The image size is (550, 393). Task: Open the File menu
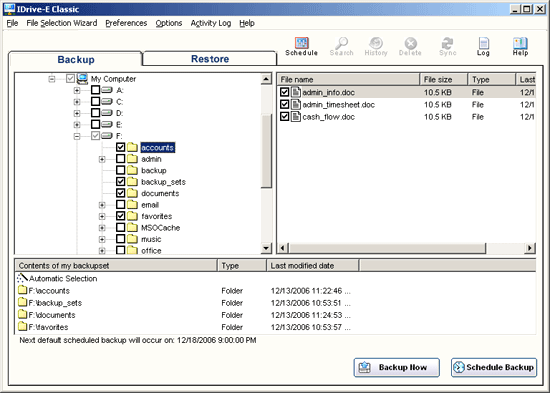point(12,23)
